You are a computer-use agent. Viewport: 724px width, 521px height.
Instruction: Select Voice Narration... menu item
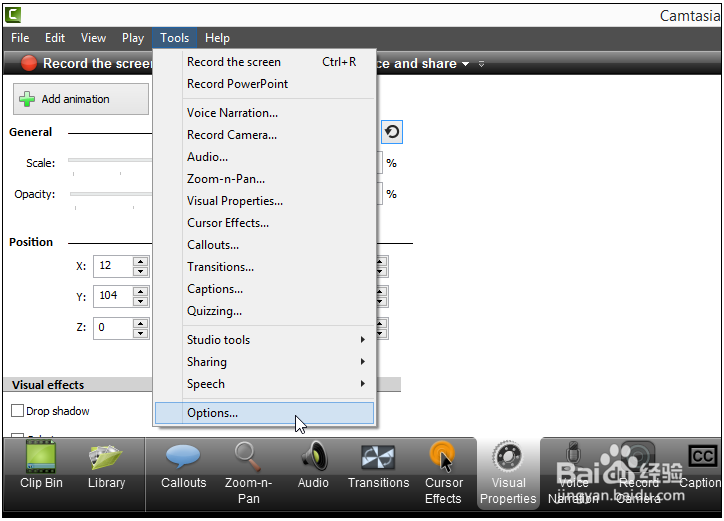[265, 113]
